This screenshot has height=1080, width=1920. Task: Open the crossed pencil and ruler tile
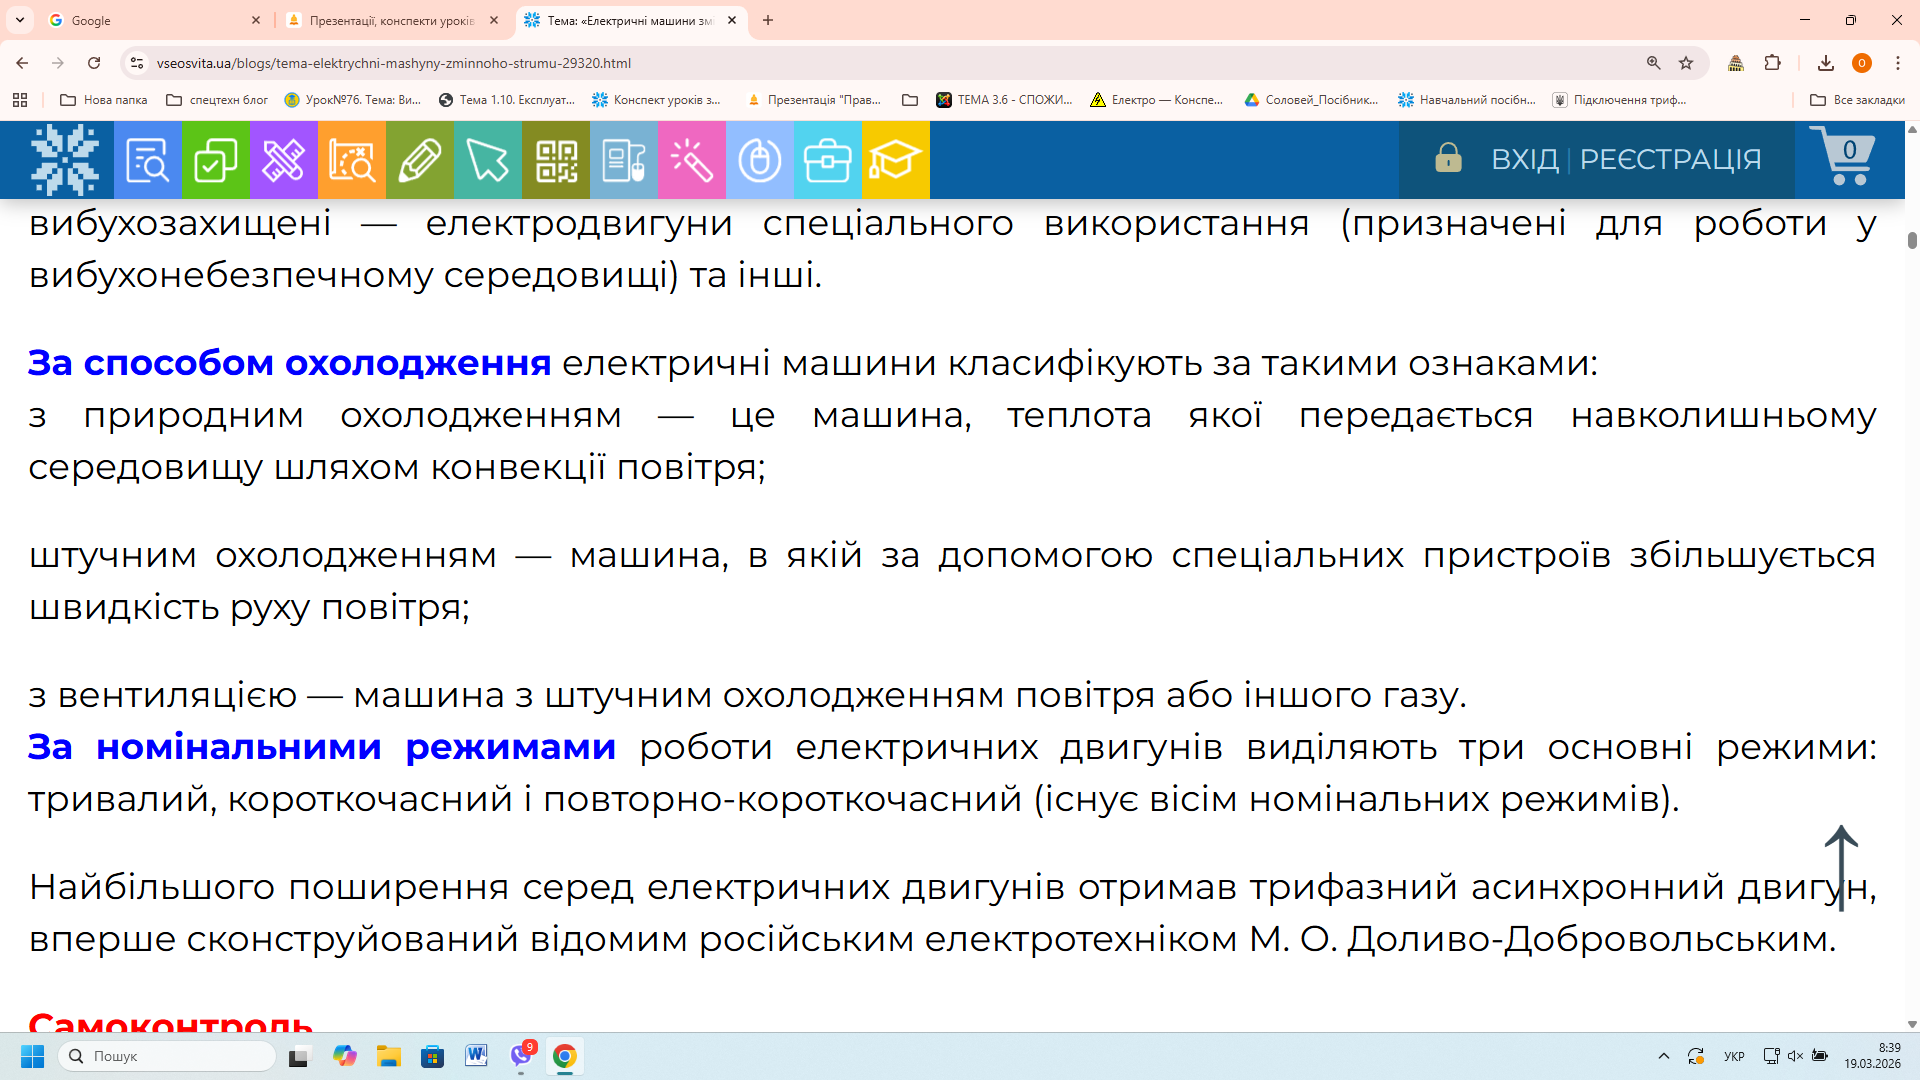pos(283,160)
